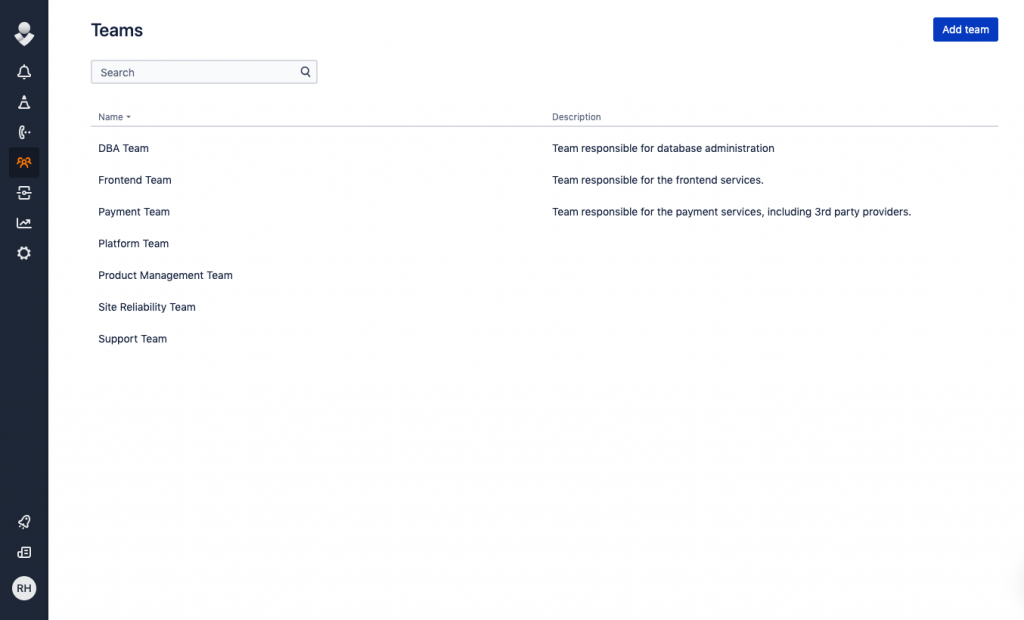Click the Add team button
Screen dimensions: 1024x620
coord(965,30)
